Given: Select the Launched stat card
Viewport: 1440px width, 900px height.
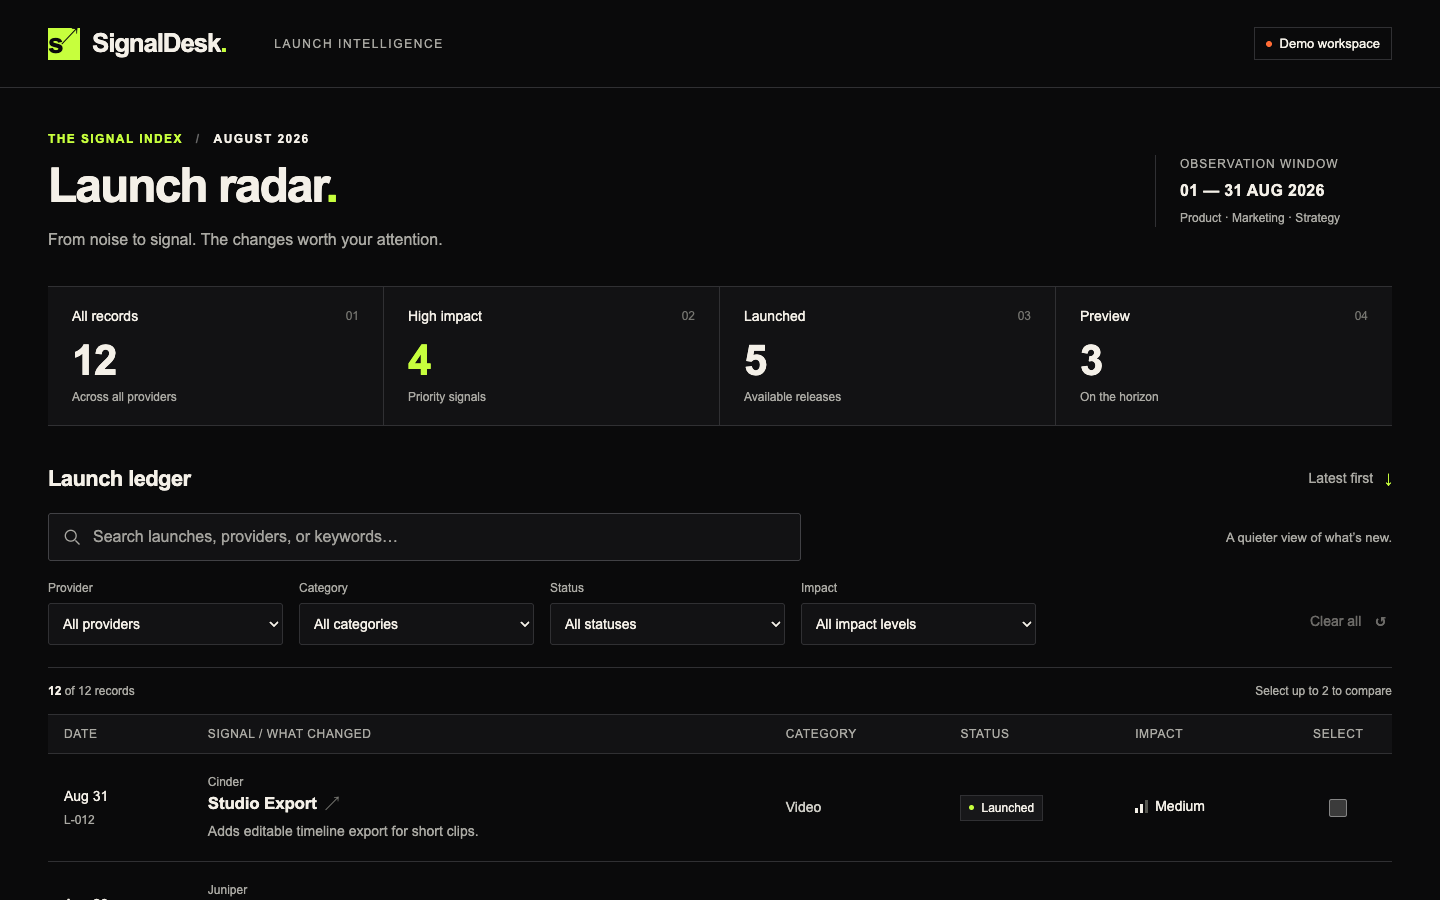Looking at the screenshot, I should point(888,356).
